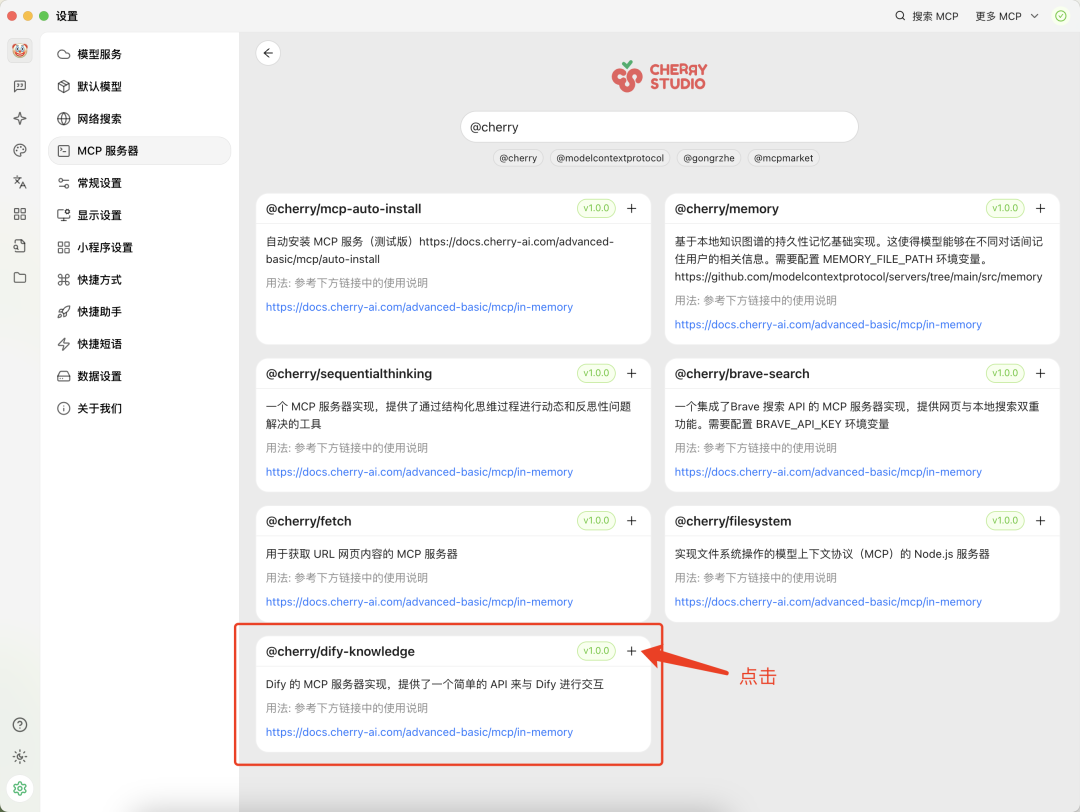Select MCP 服务器 menu item
This screenshot has width=1080, height=812.
[x=139, y=150]
